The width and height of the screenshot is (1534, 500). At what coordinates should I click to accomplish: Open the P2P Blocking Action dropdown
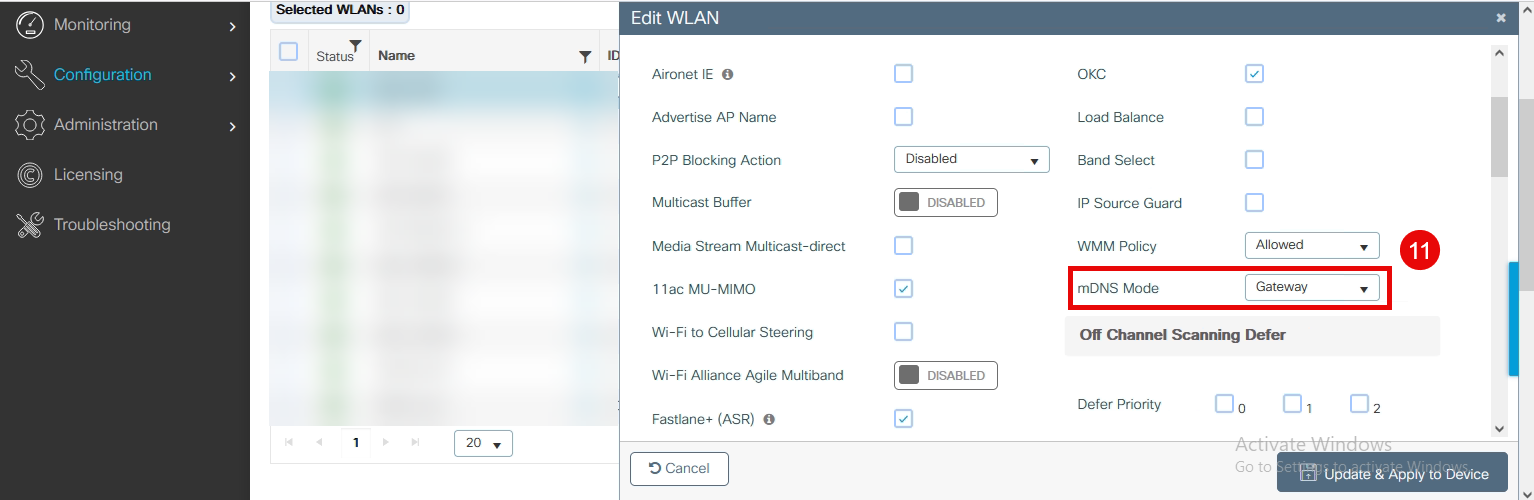point(970,159)
